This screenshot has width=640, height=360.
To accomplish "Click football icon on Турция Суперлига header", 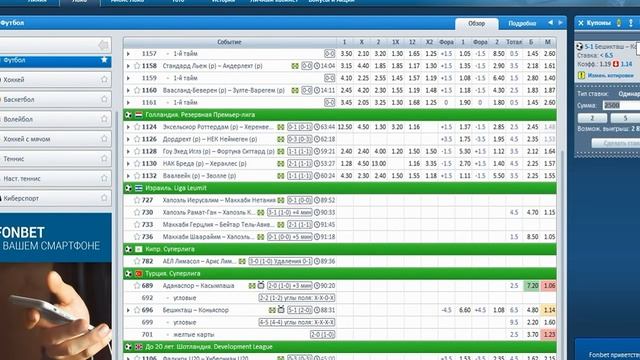I will click(129, 273).
